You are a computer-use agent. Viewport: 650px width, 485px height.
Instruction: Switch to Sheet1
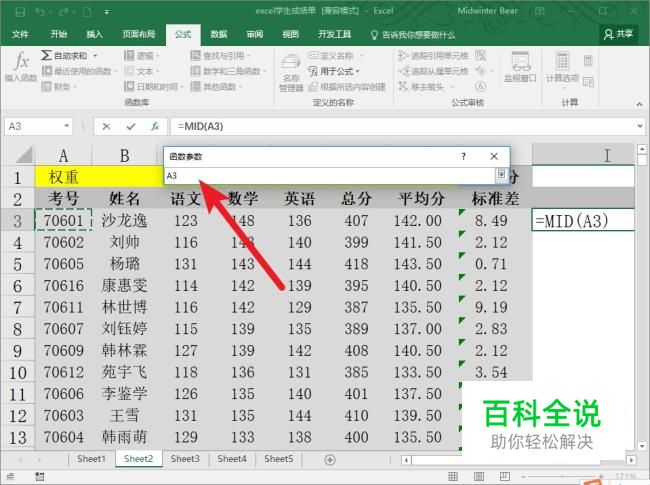coord(91,459)
